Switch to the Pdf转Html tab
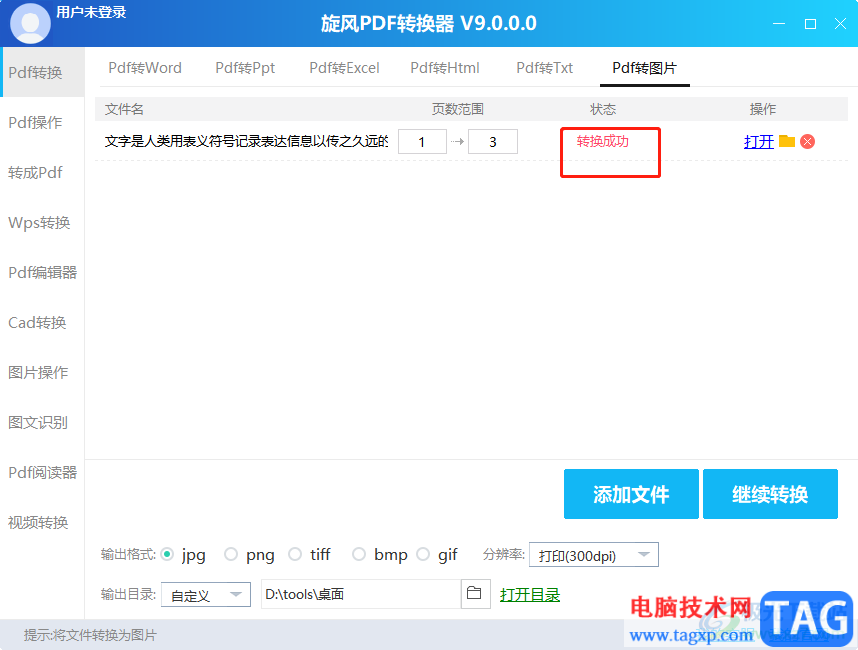Viewport: 858px width, 650px height. point(445,68)
